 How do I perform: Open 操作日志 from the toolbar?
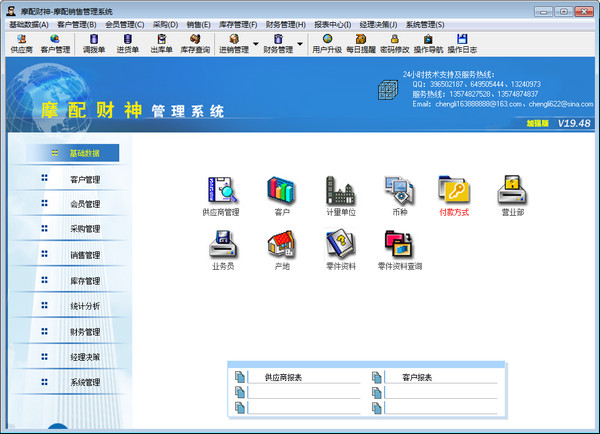point(462,44)
